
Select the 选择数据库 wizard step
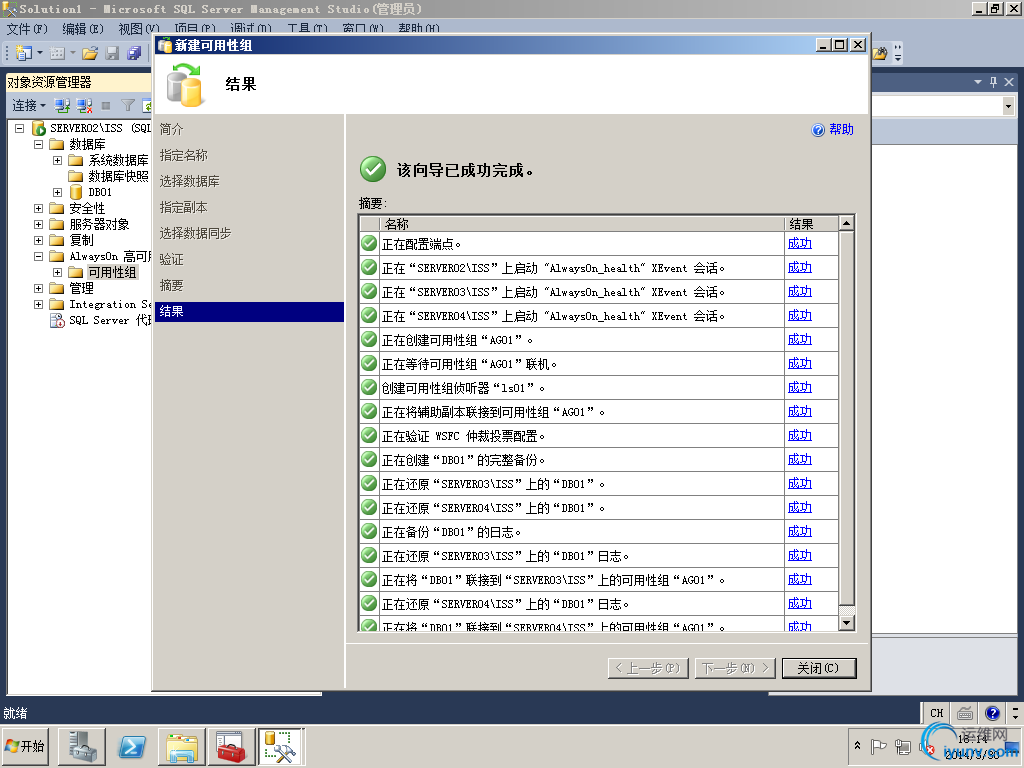(x=189, y=182)
